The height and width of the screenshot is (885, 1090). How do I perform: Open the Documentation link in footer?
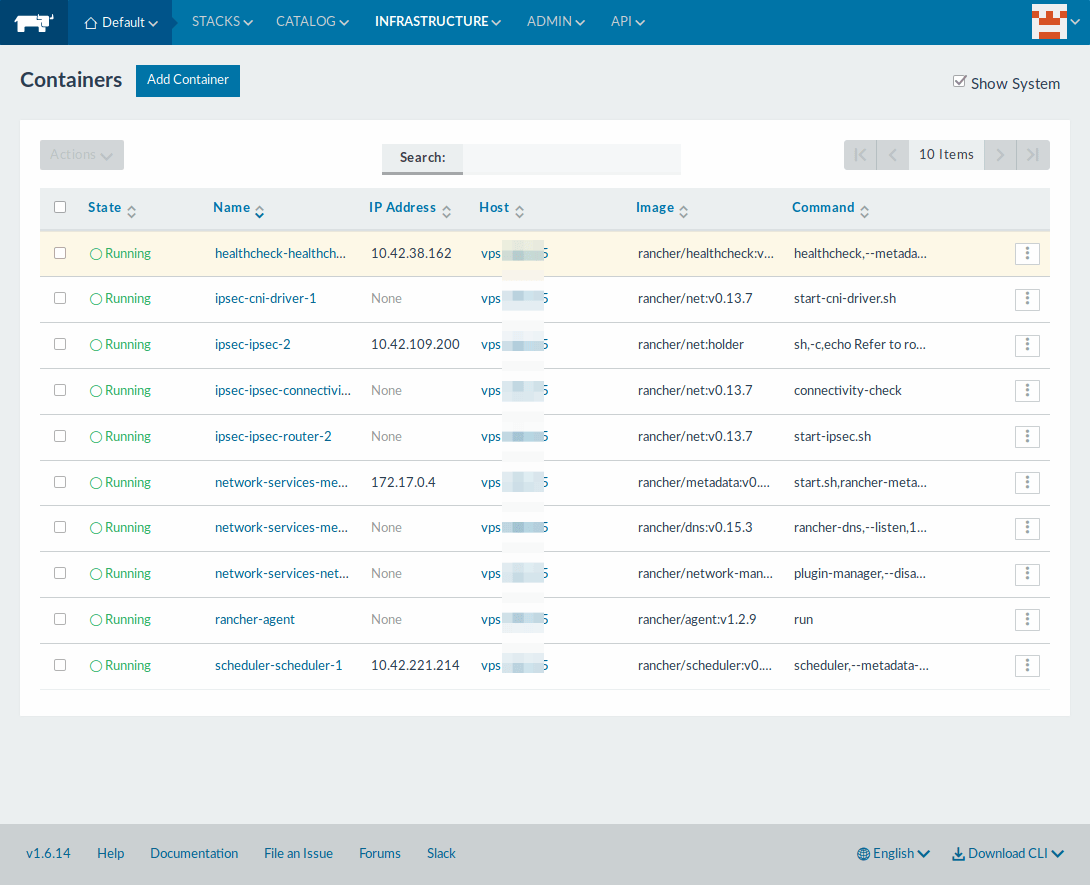pyautogui.click(x=194, y=853)
